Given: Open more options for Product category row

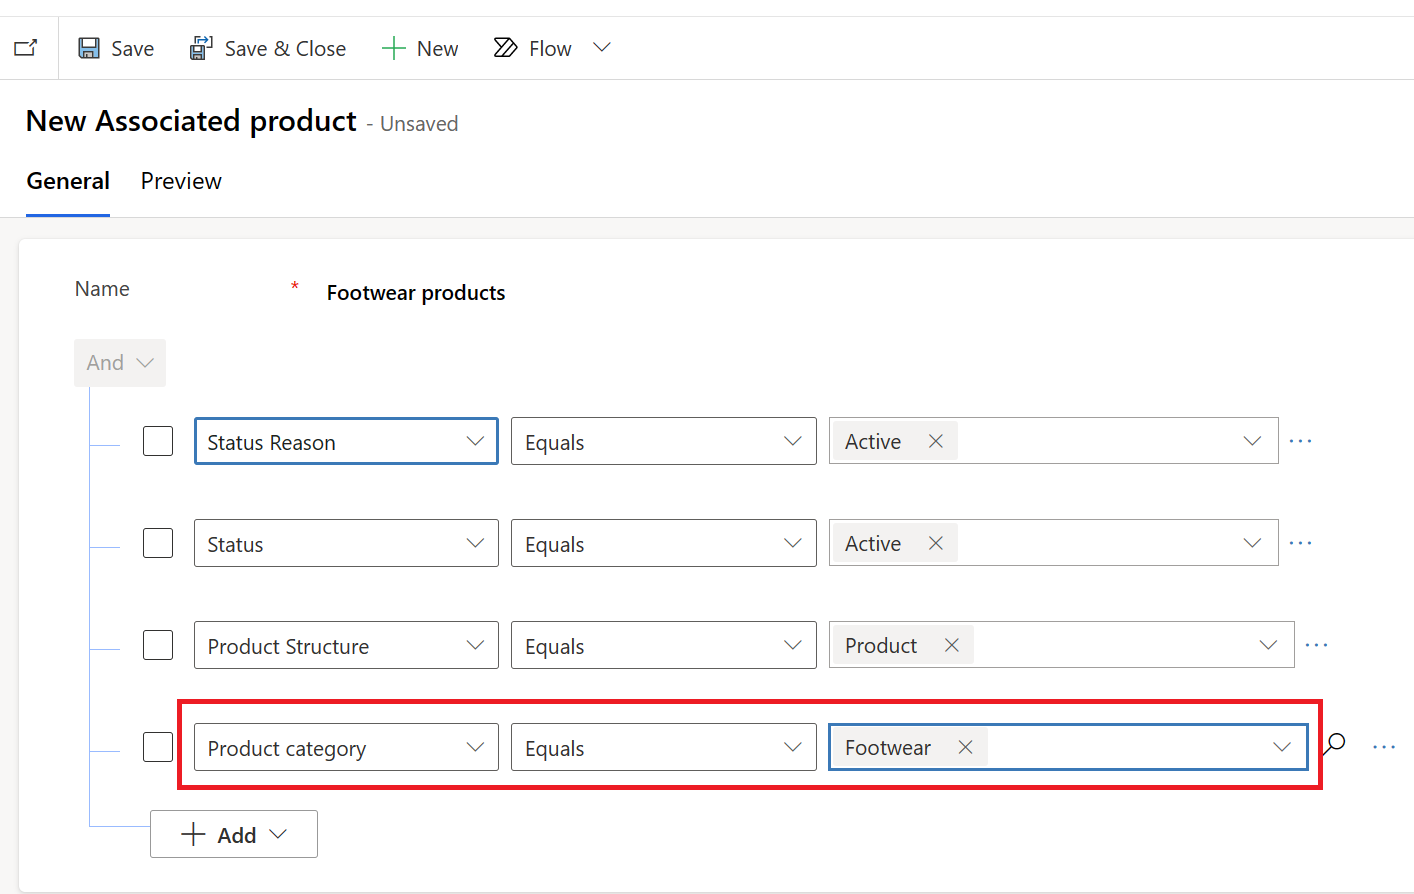Looking at the screenshot, I should [x=1384, y=747].
